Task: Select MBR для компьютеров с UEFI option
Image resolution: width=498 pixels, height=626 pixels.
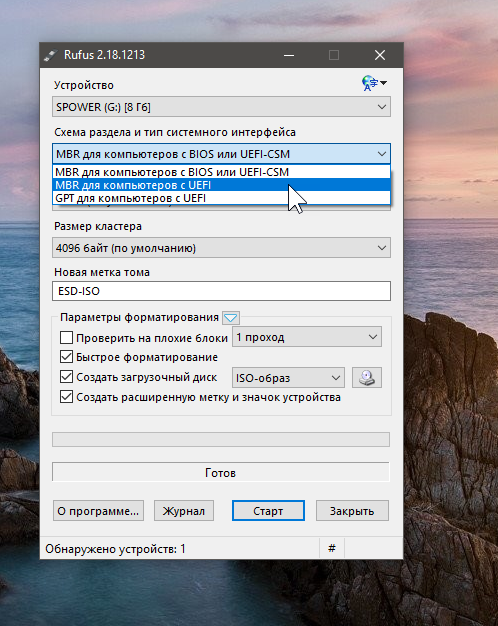Action: click(221, 185)
